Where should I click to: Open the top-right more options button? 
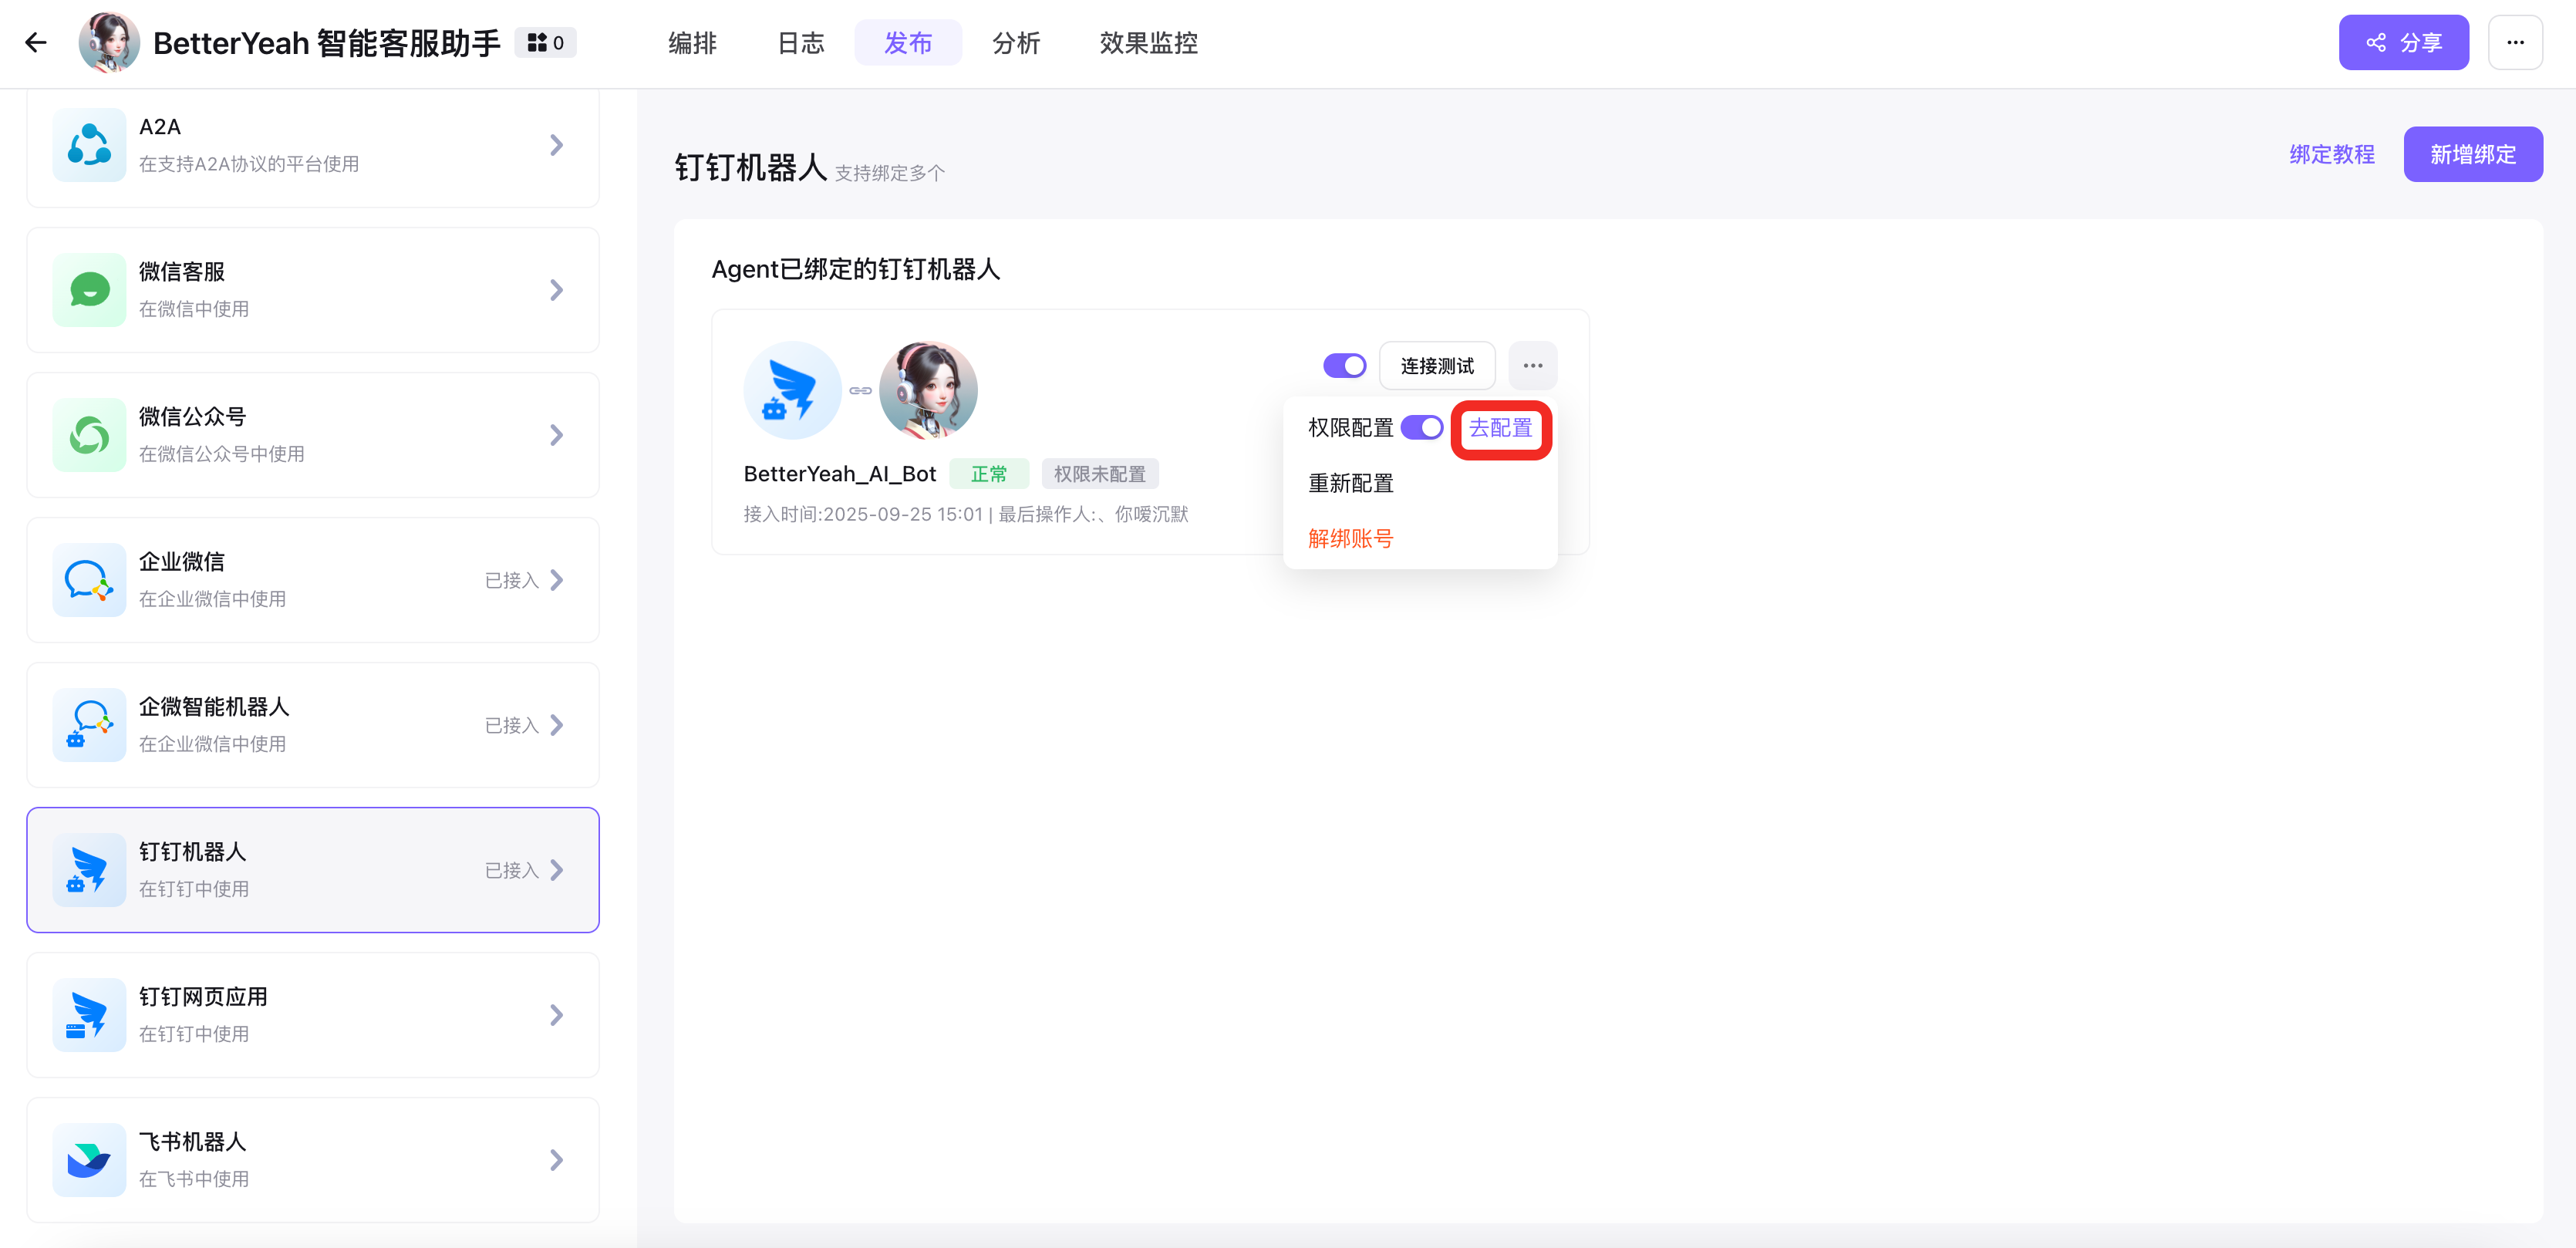(x=2514, y=43)
